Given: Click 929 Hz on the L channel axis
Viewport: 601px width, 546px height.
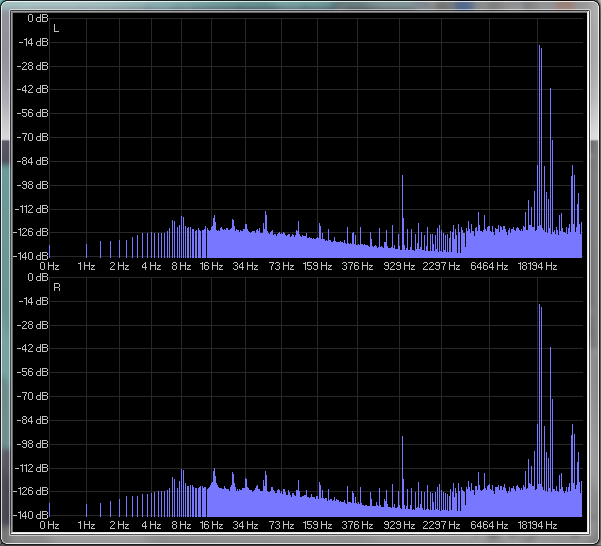Looking at the screenshot, I should [399, 266].
